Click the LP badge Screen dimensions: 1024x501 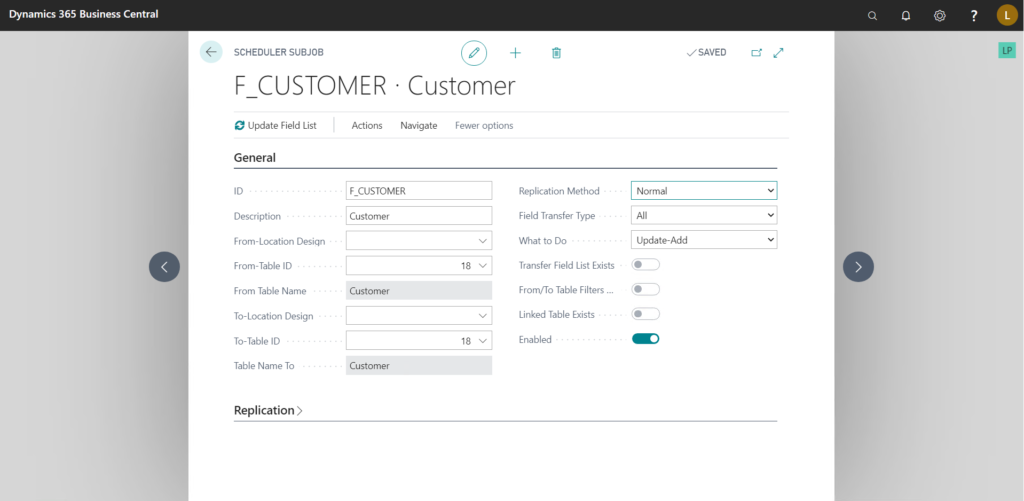1007,50
